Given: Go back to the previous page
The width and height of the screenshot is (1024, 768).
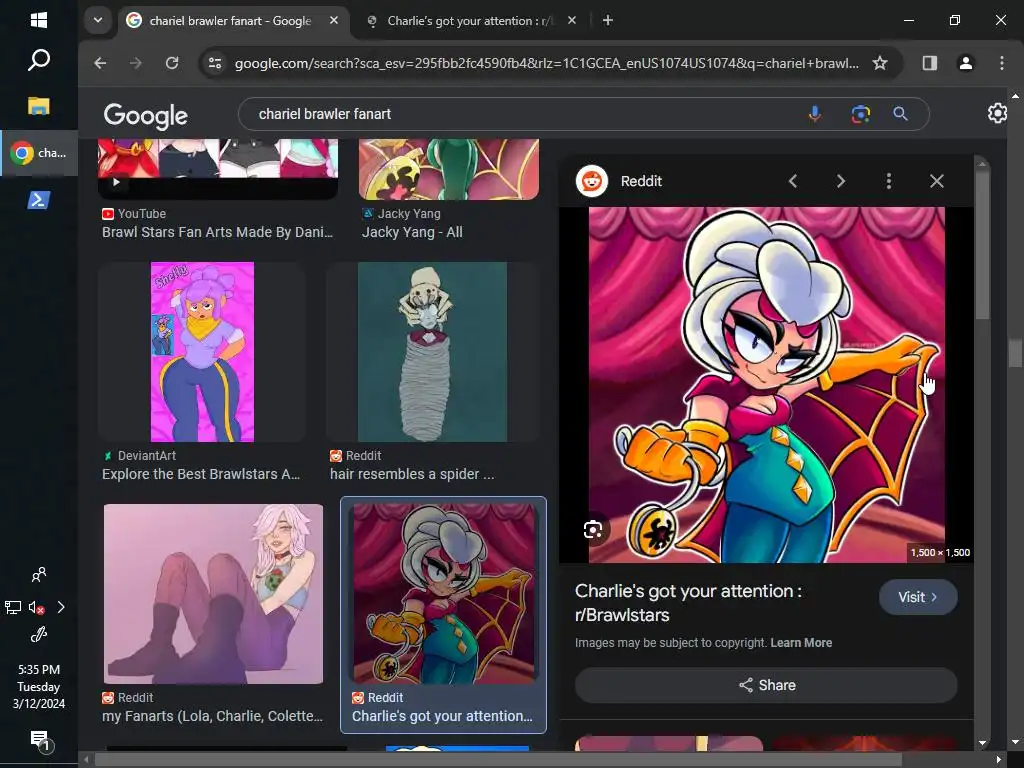Looking at the screenshot, I should tap(100, 63).
